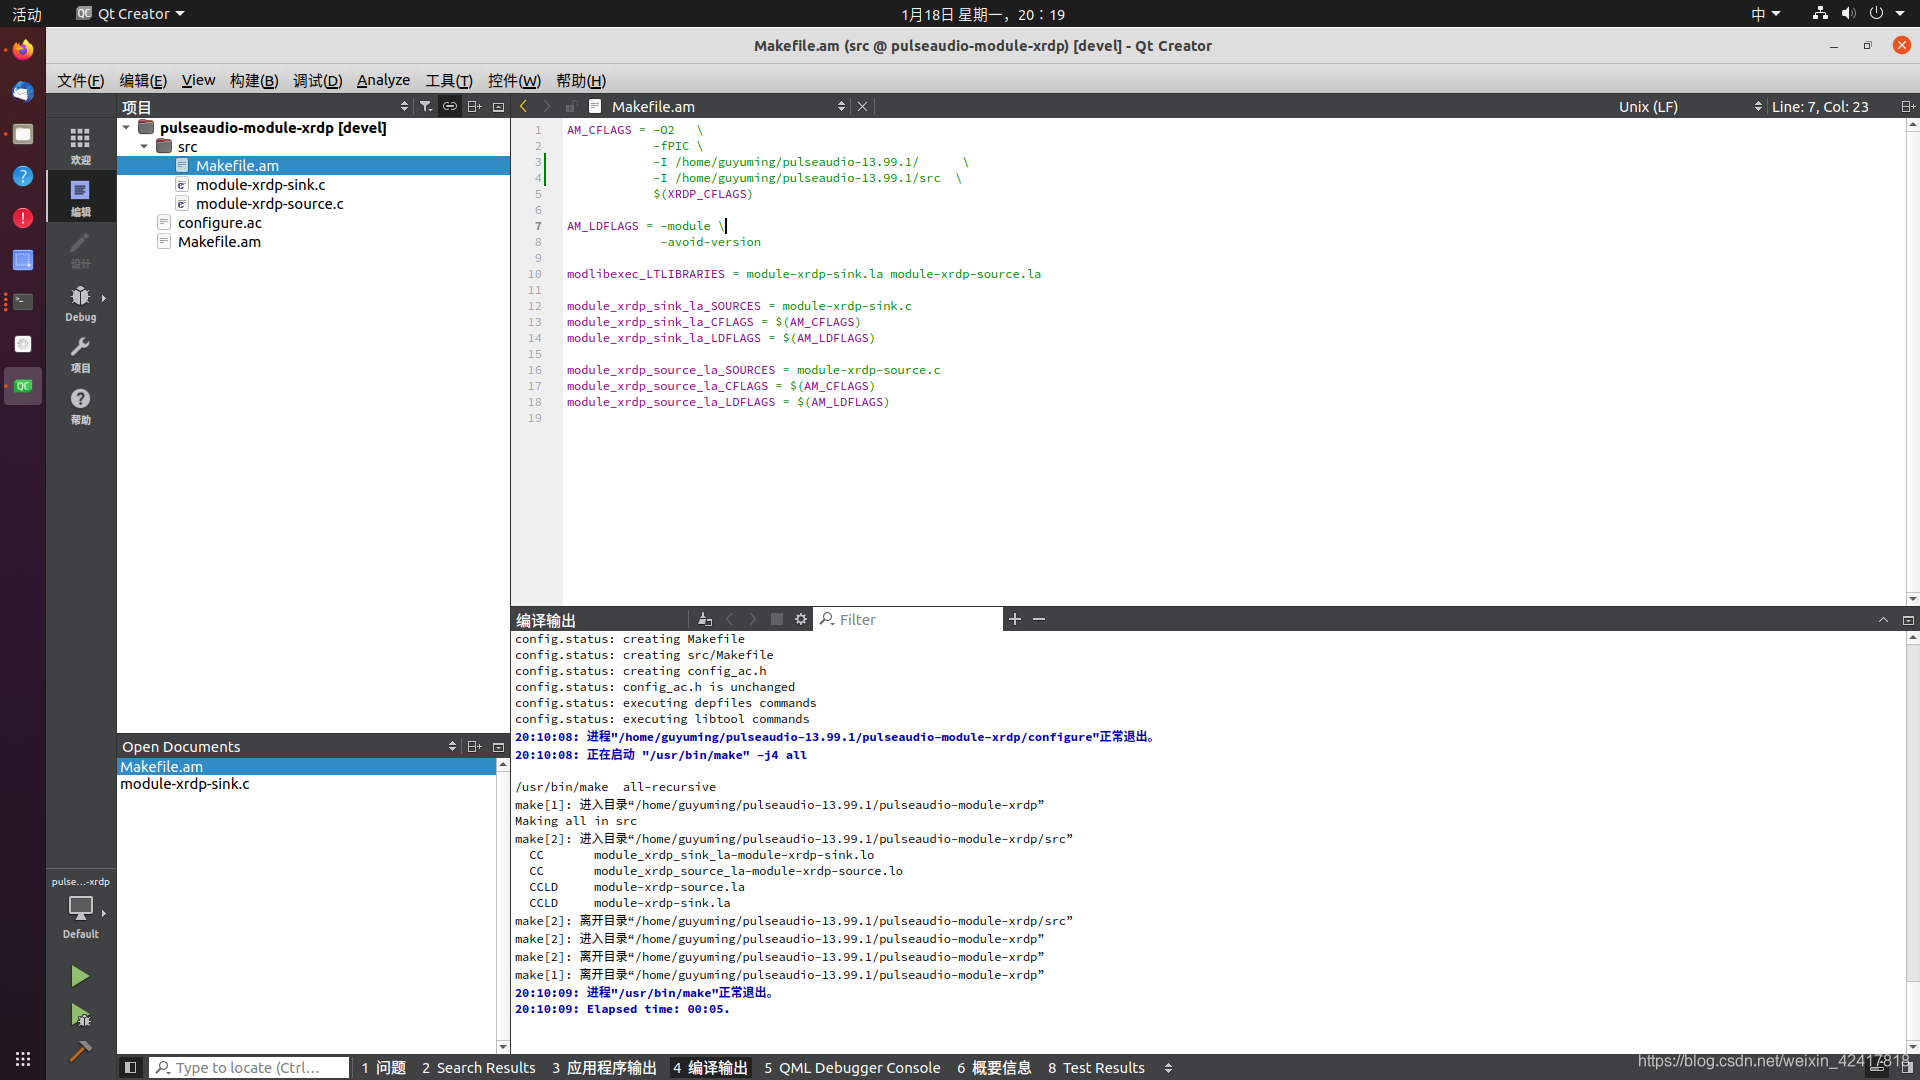This screenshot has width=1920, height=1080.
Task: Collapse the src folder tree
Action: click(145, 147)
